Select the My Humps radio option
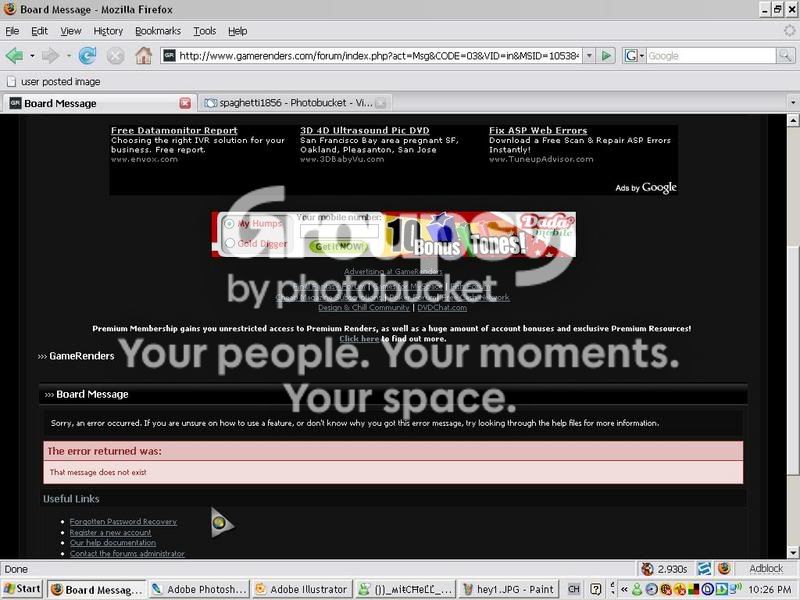Image resolution: width=800 pixels, height=600 pixels. [229, 223]
